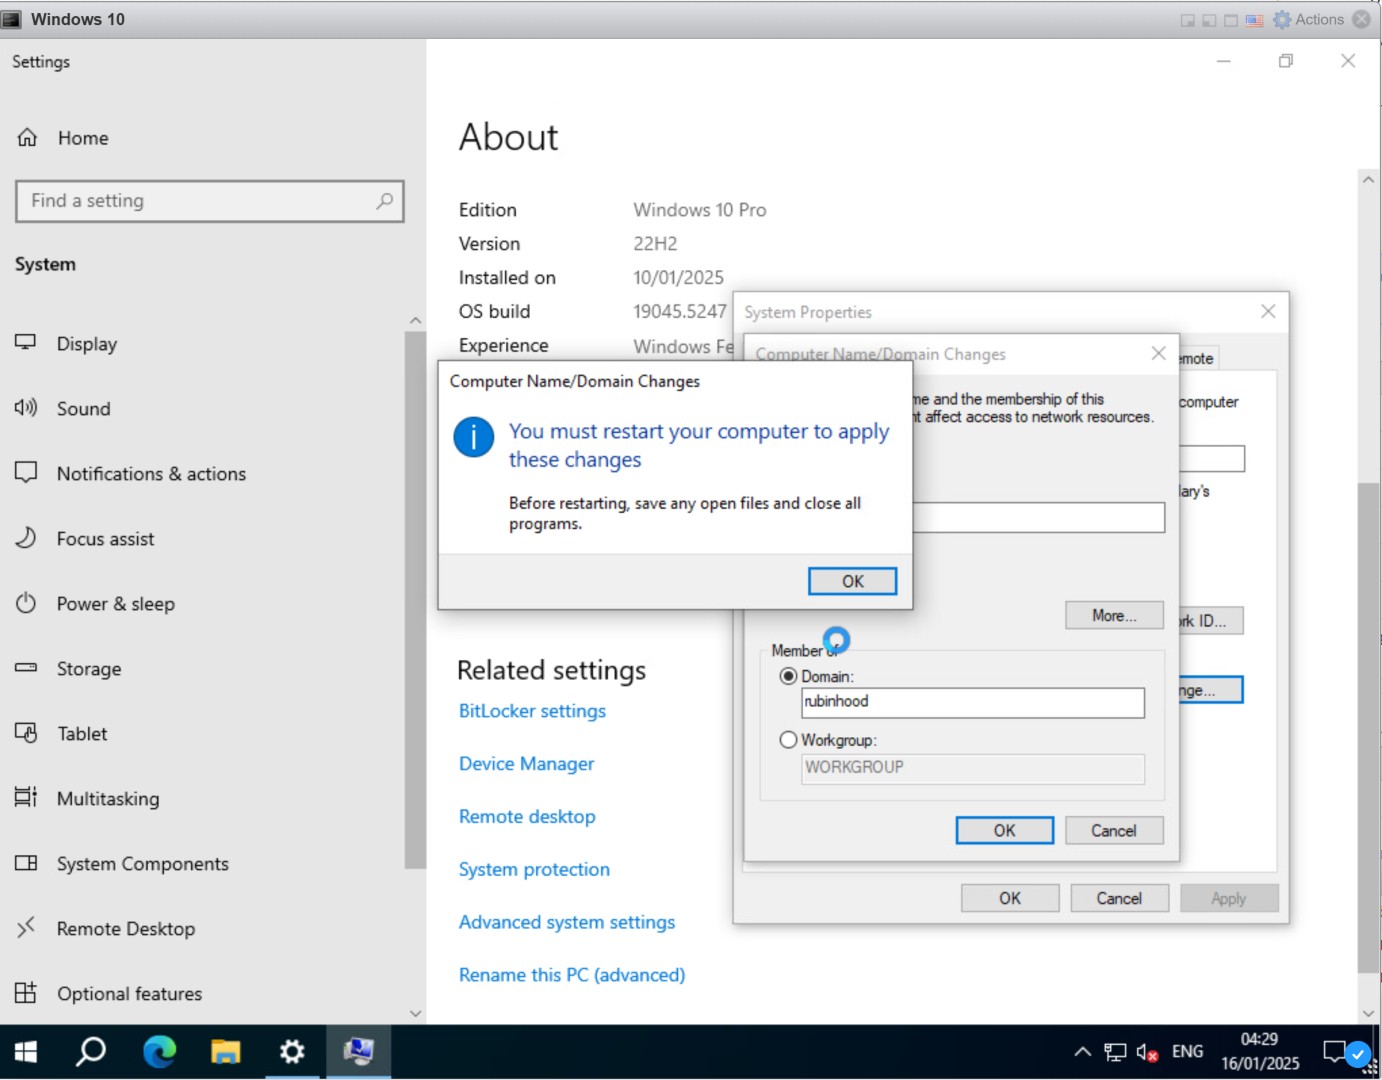This screenshot has height=1080, width=1382.
Task: Click OK in Computer Name/Domain Changes window
Action: 1005,831
